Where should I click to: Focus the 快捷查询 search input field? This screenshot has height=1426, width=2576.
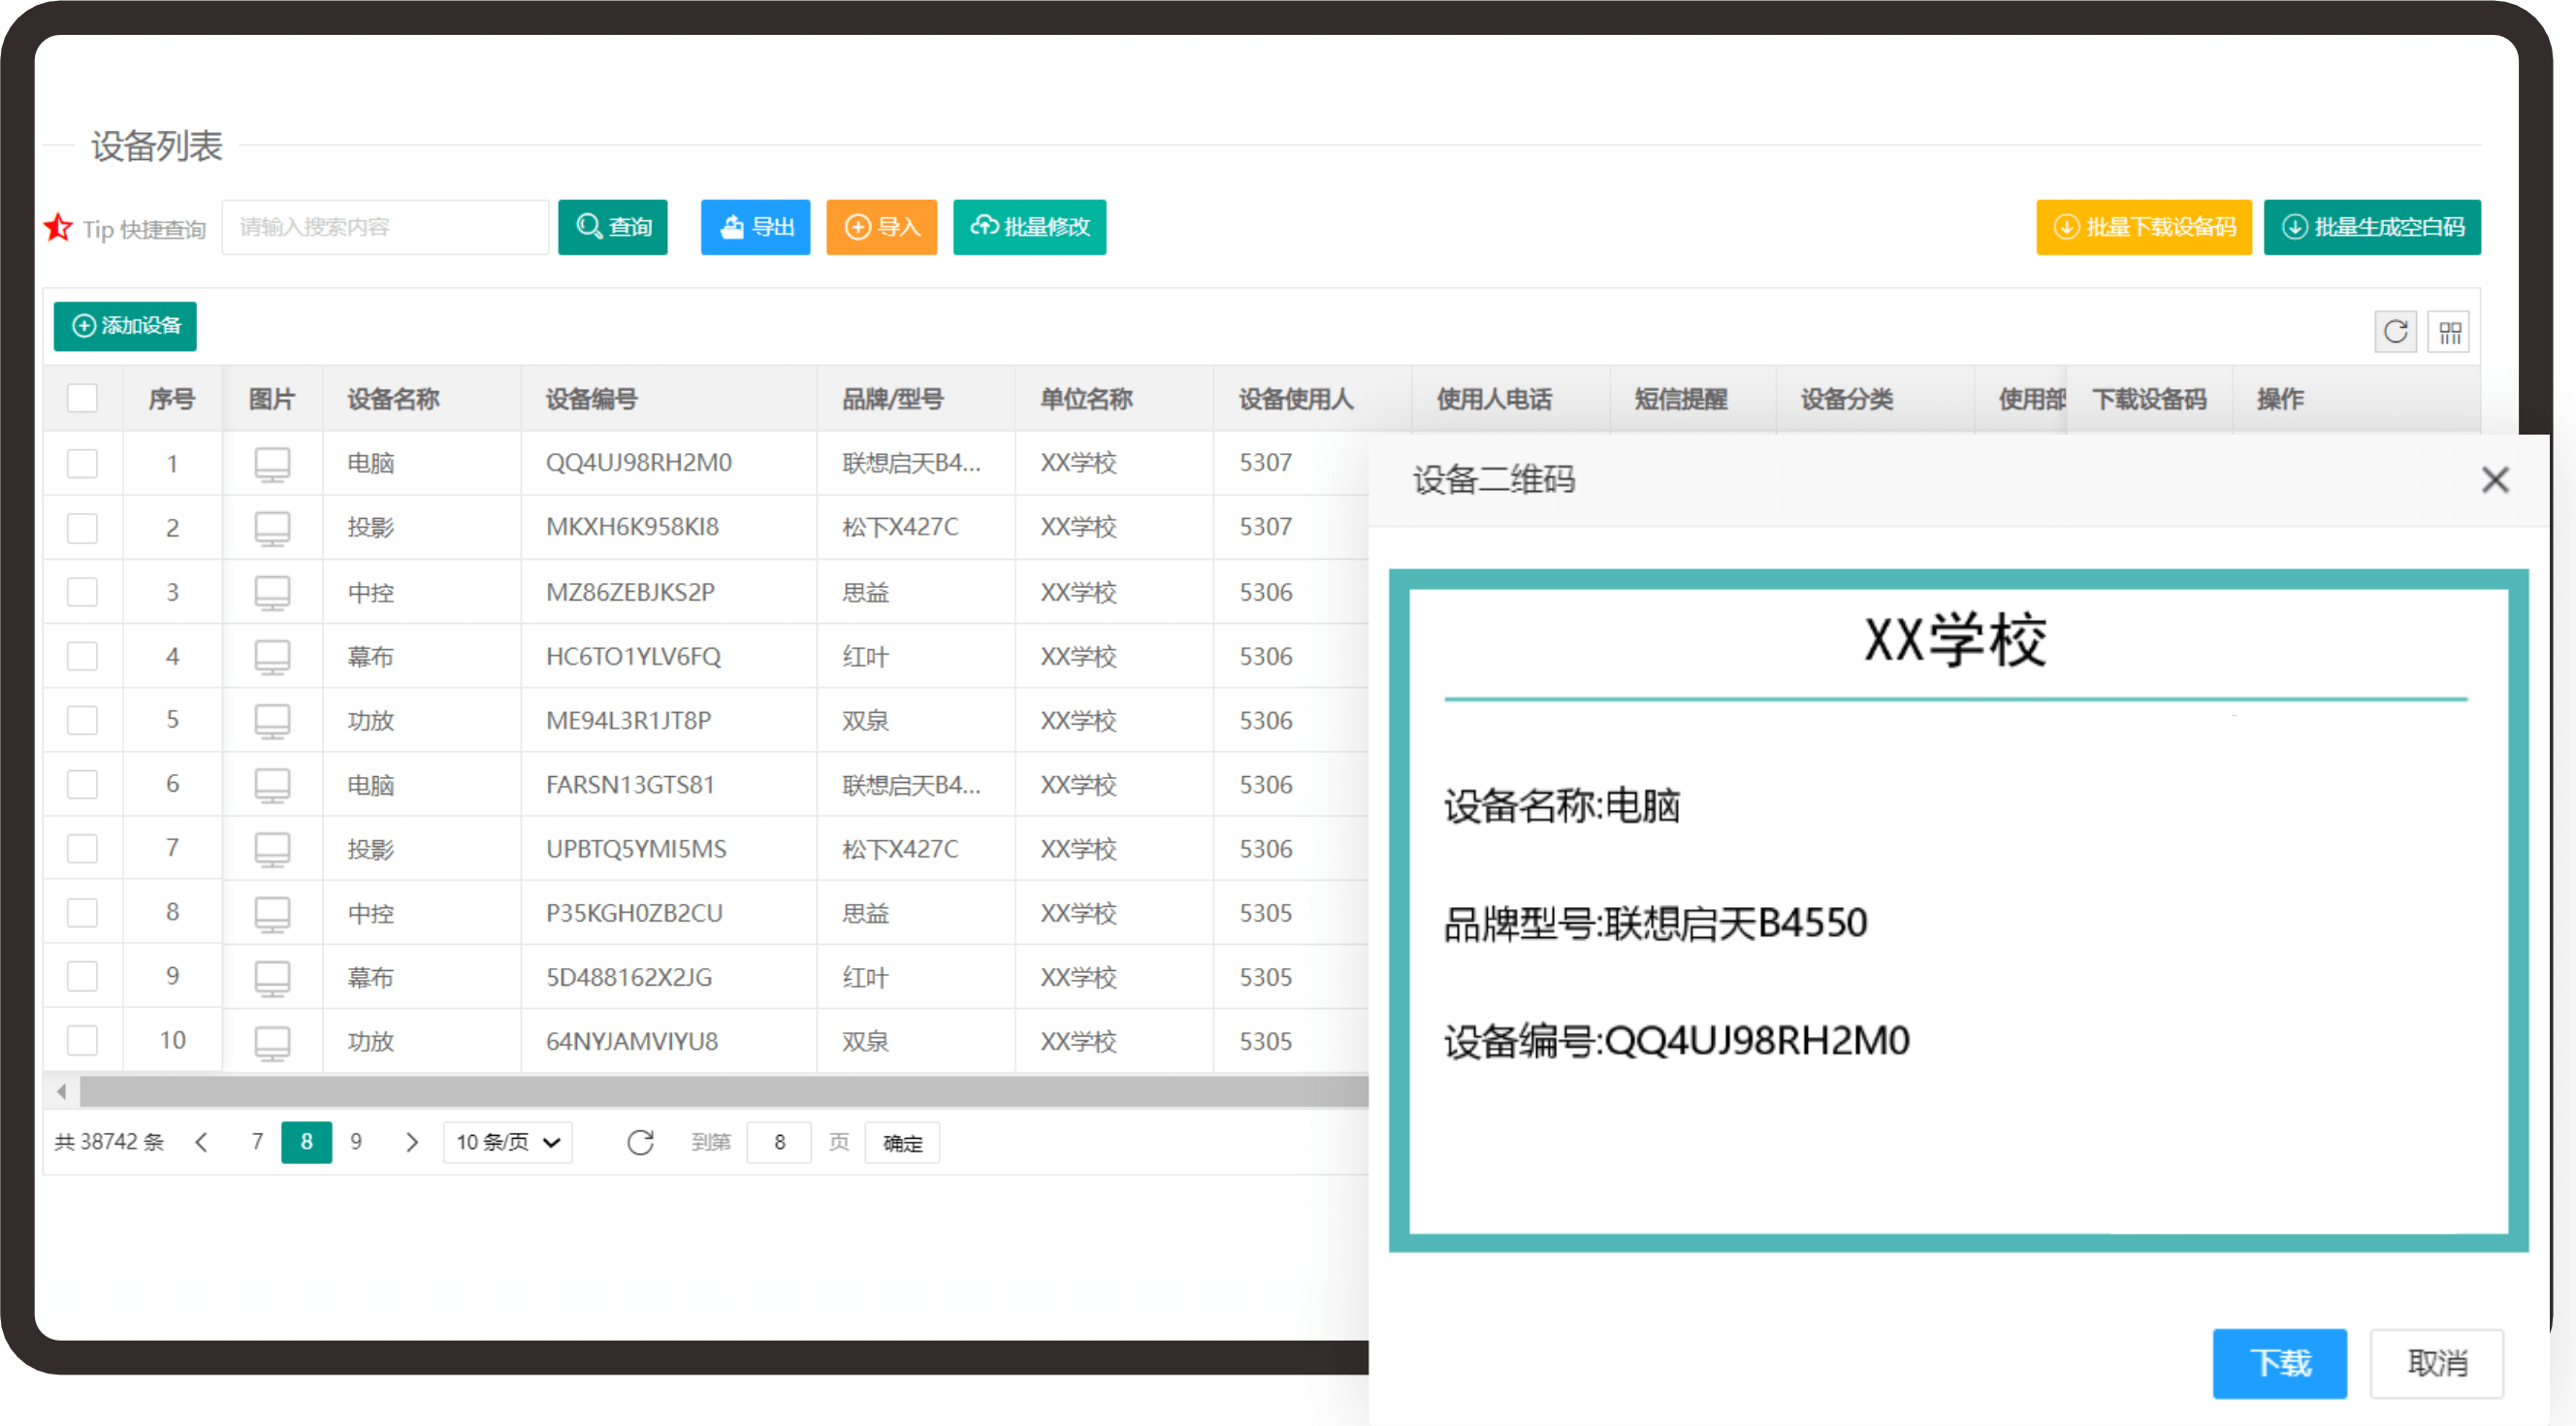[x=385, y=227]
